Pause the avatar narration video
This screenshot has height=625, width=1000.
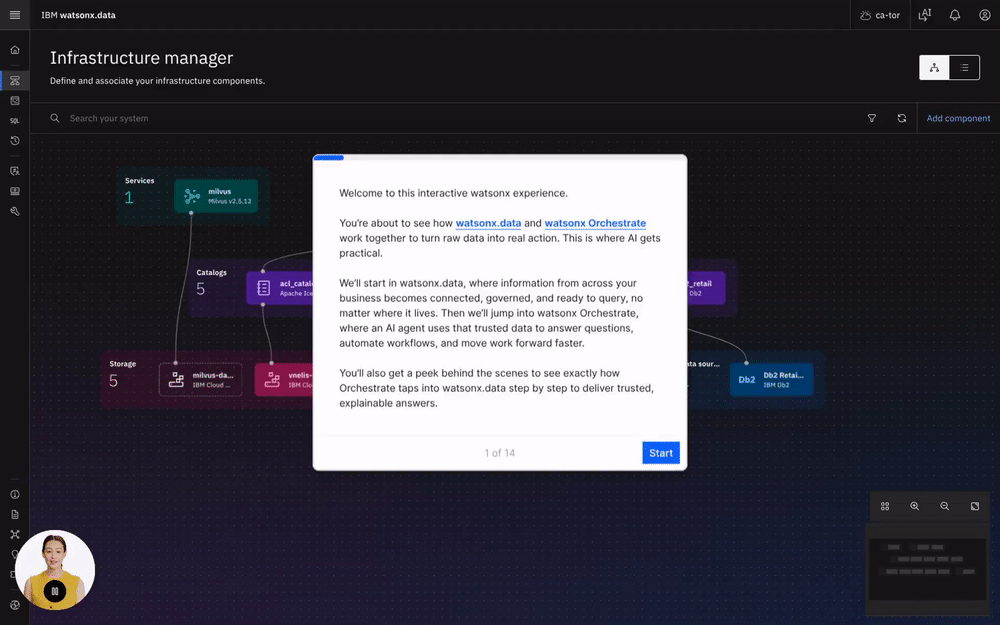(55, 591)
